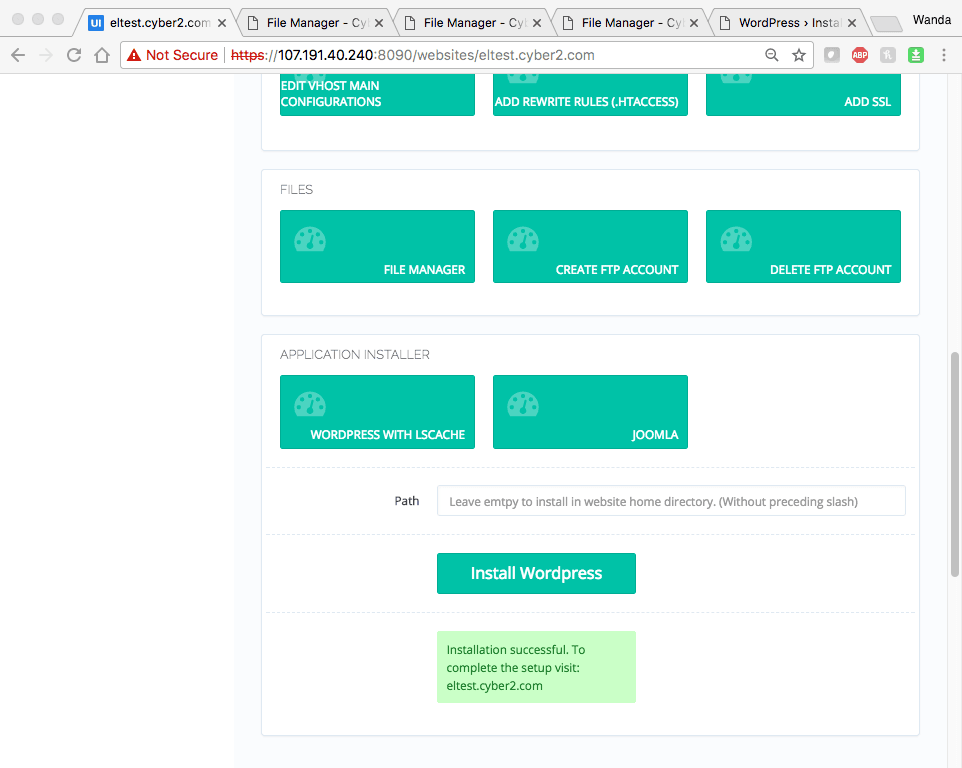Close the WordPress Installation tab
Image resolution: width=962 pixels, height=768 pixels.
point(852,23)
